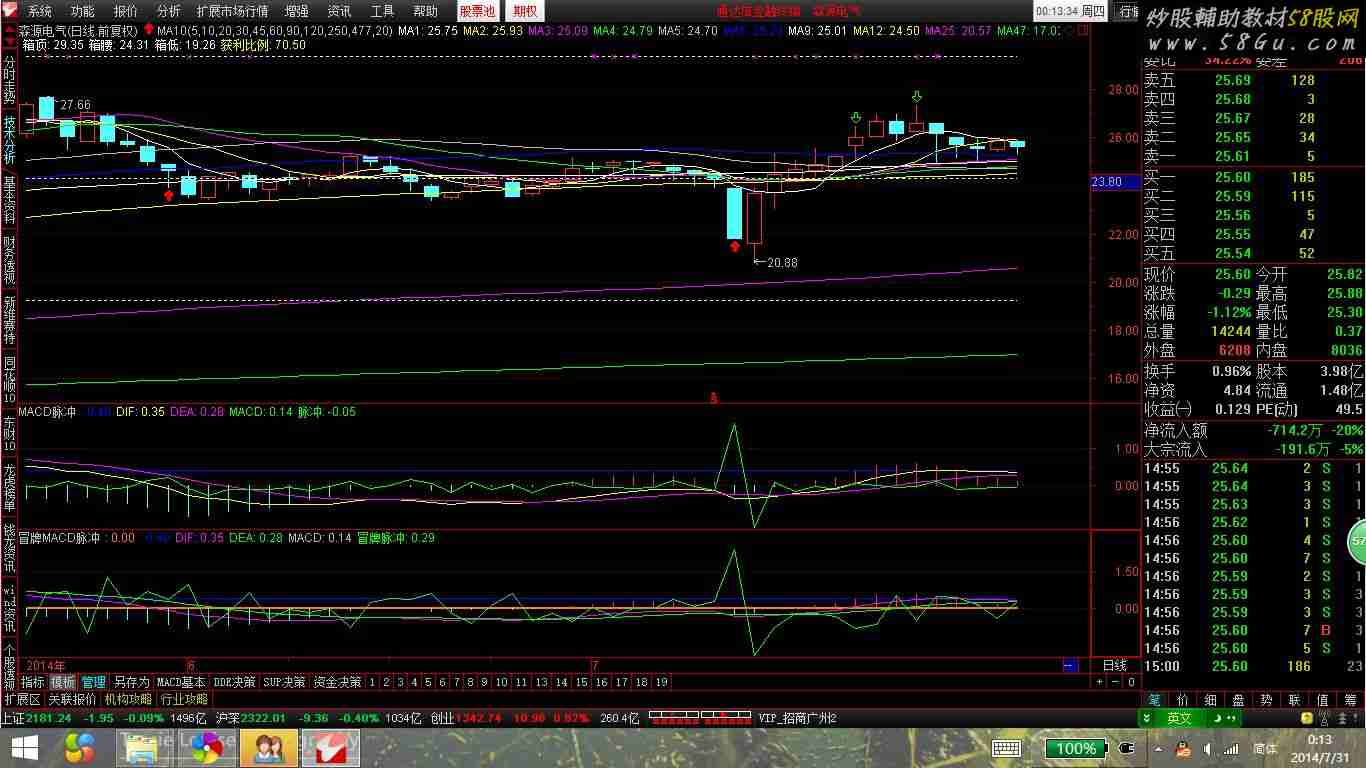Switch to the MACD基本 template tab

pyautogui.click(x=181, y=682)
